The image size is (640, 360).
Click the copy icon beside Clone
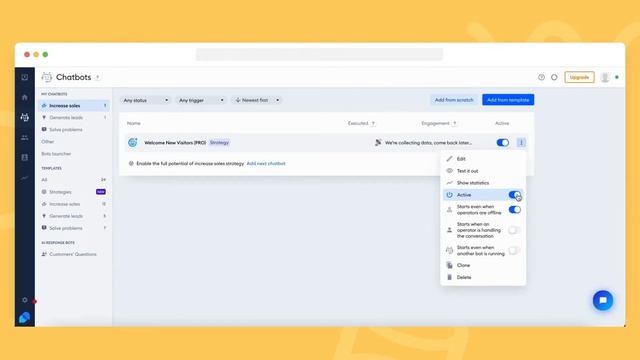click(449, 265)
